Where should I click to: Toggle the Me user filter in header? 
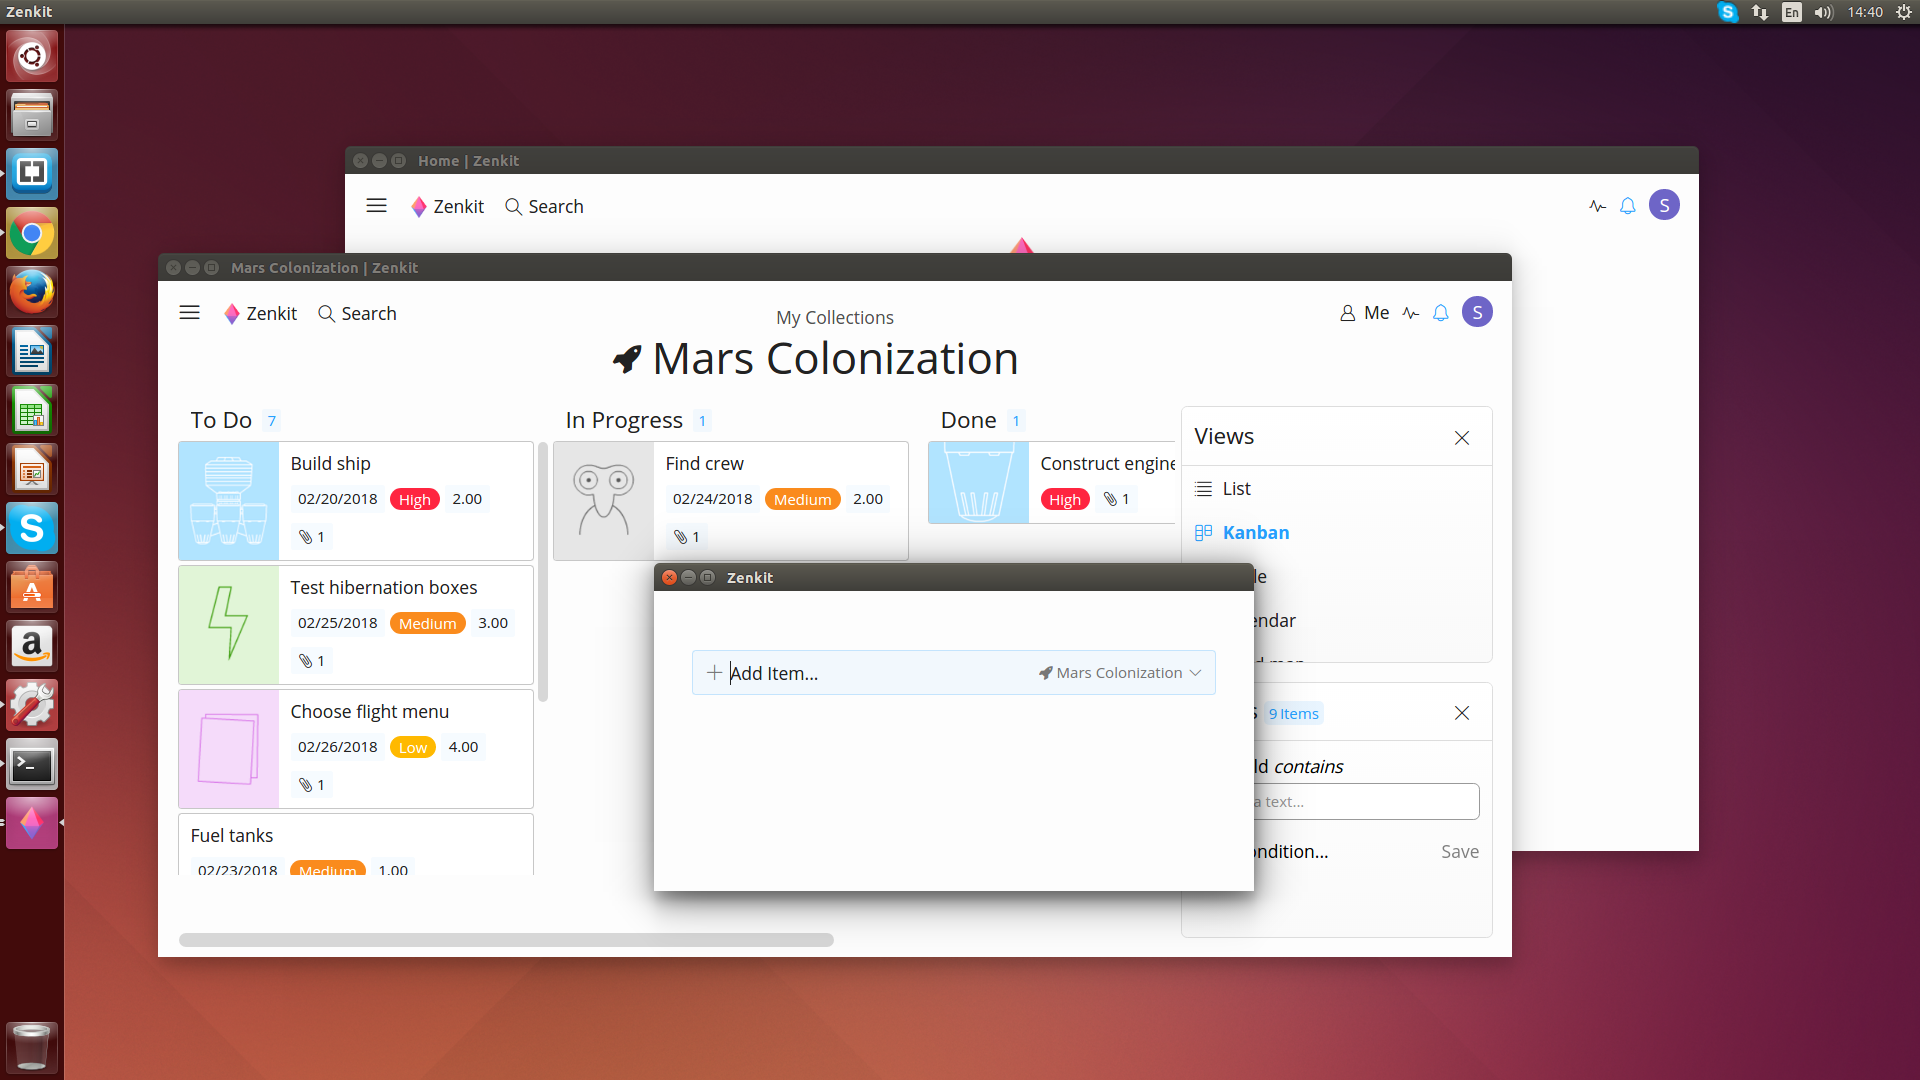pos(1364,313)
